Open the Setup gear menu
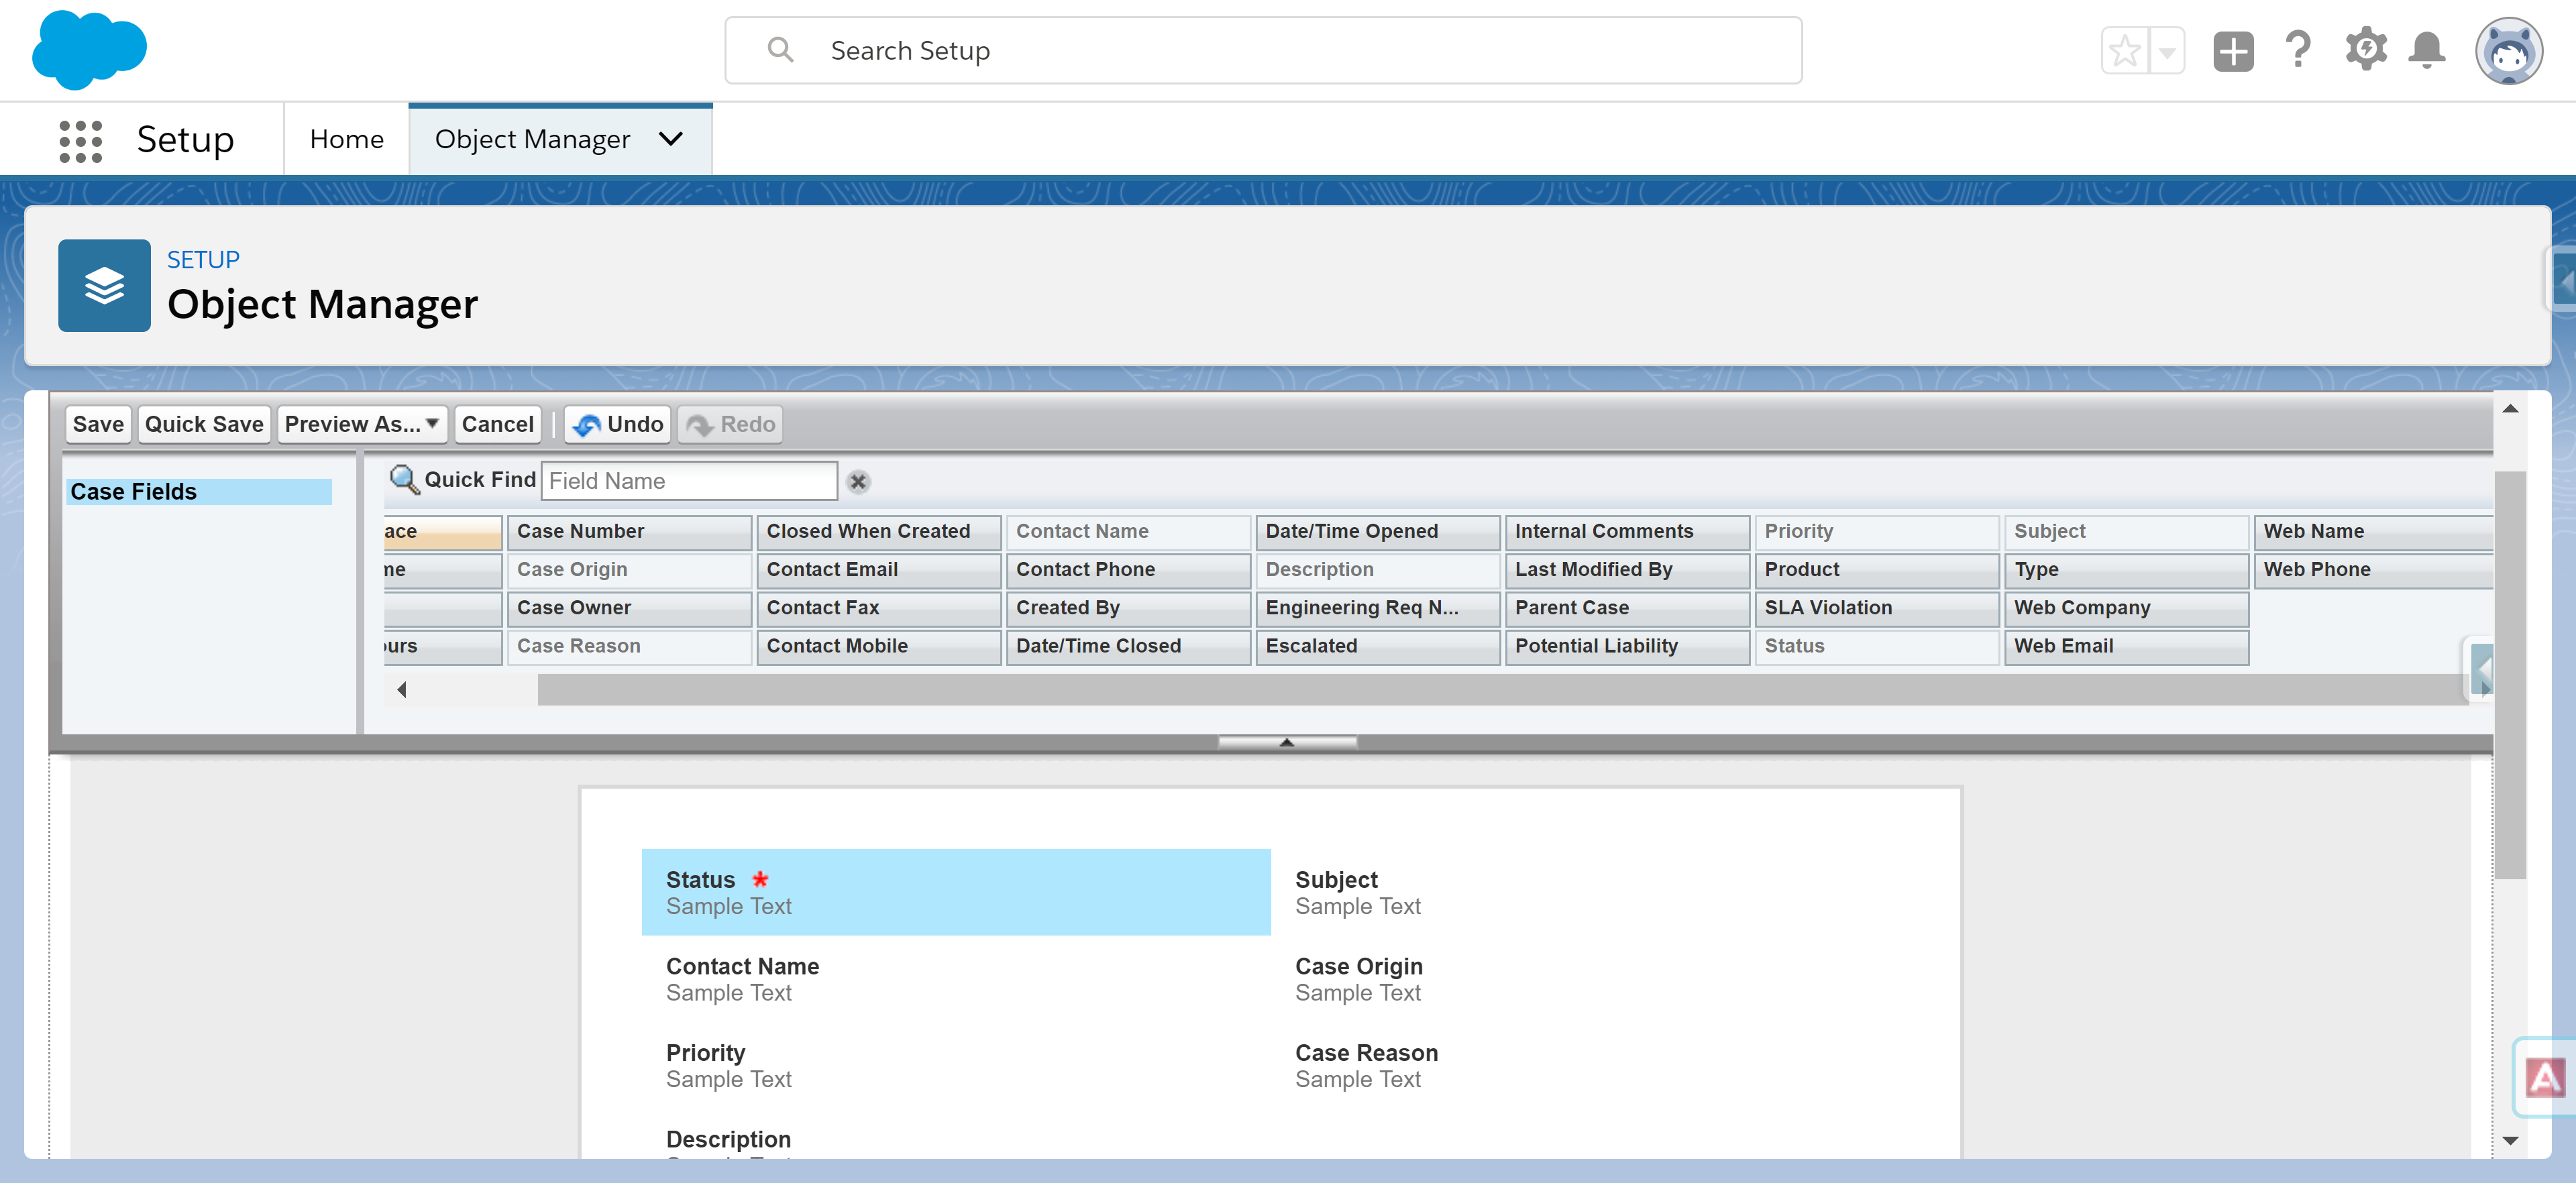Screen dimensions: 2576x1183 point(2365,50)
